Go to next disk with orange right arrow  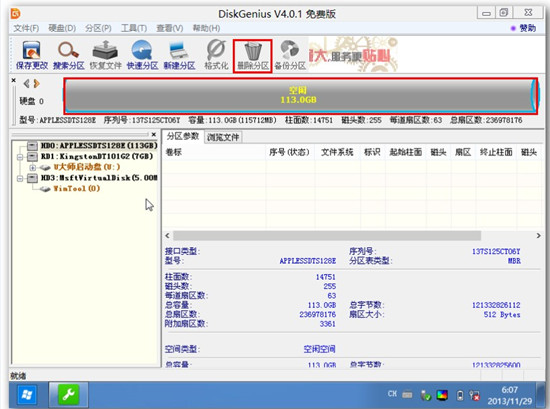click(x=36, y=83)
